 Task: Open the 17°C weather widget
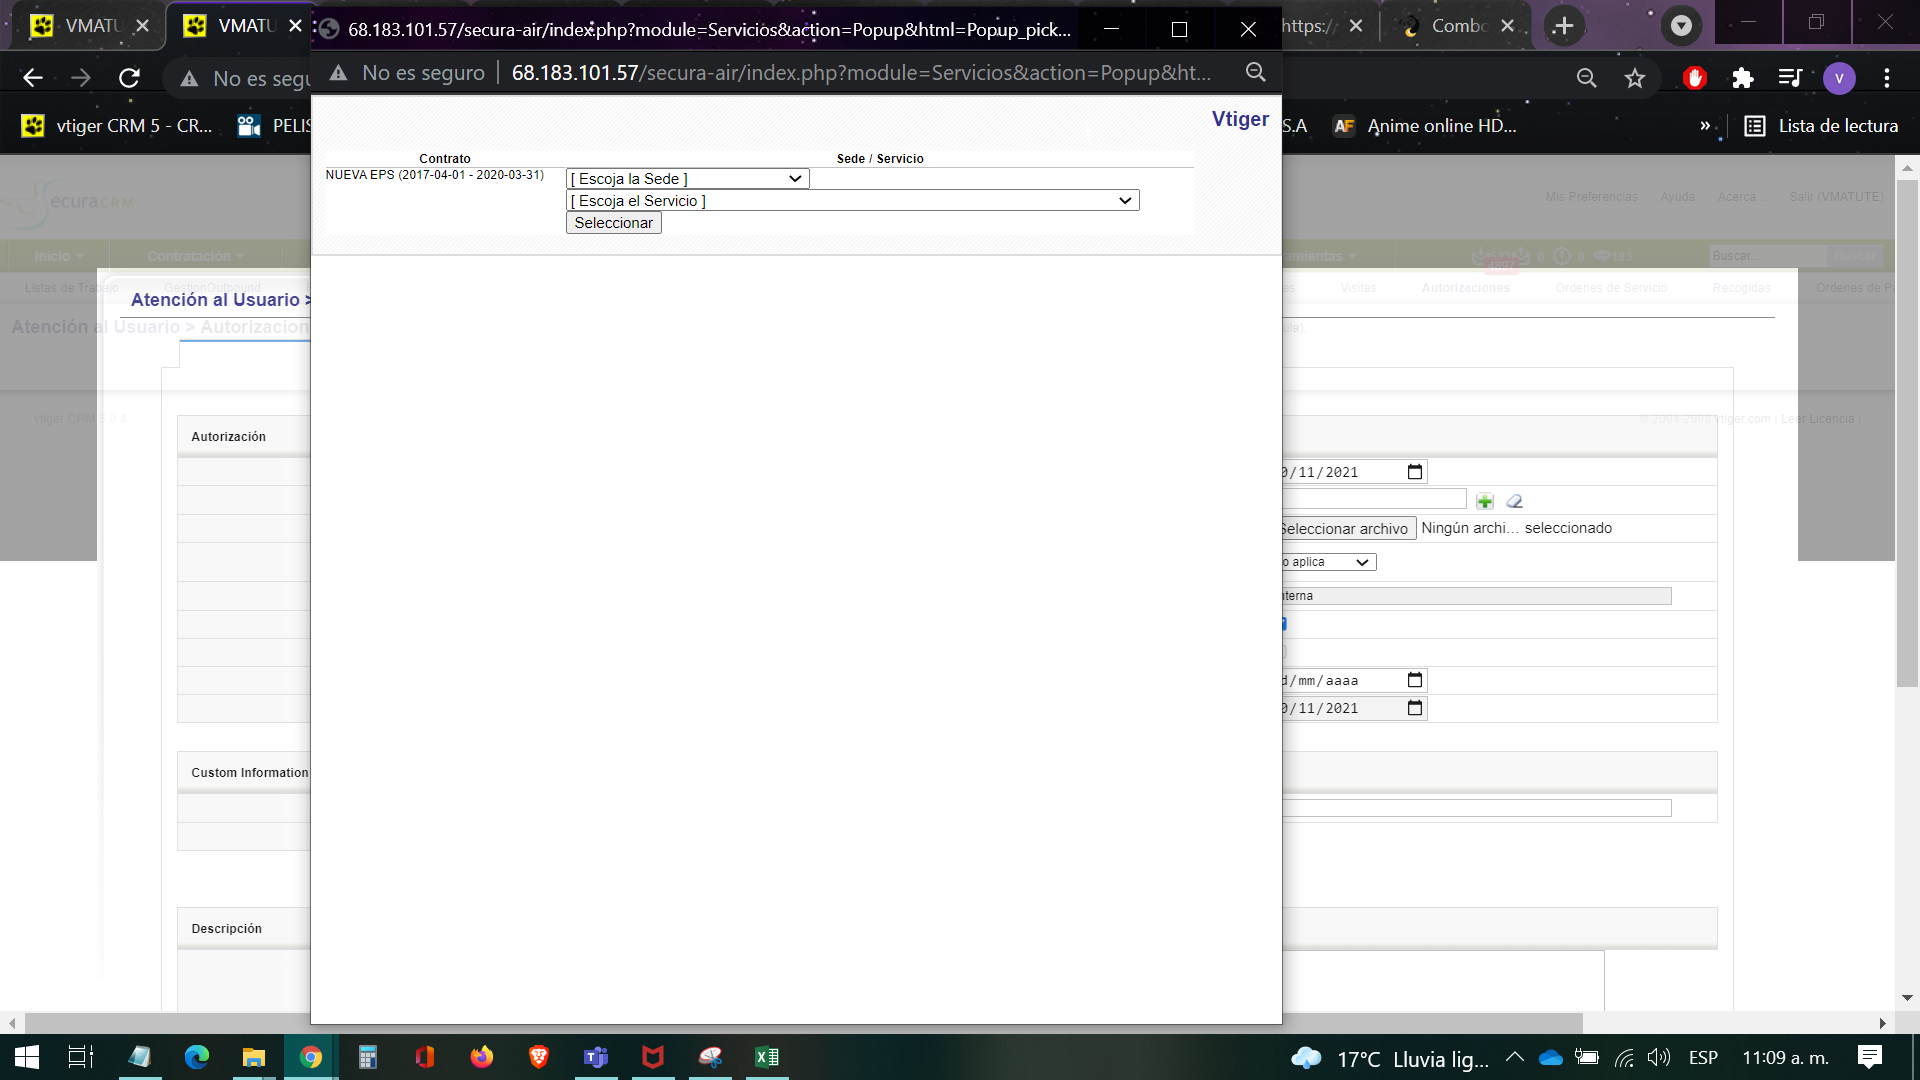click(1390, 1058)
